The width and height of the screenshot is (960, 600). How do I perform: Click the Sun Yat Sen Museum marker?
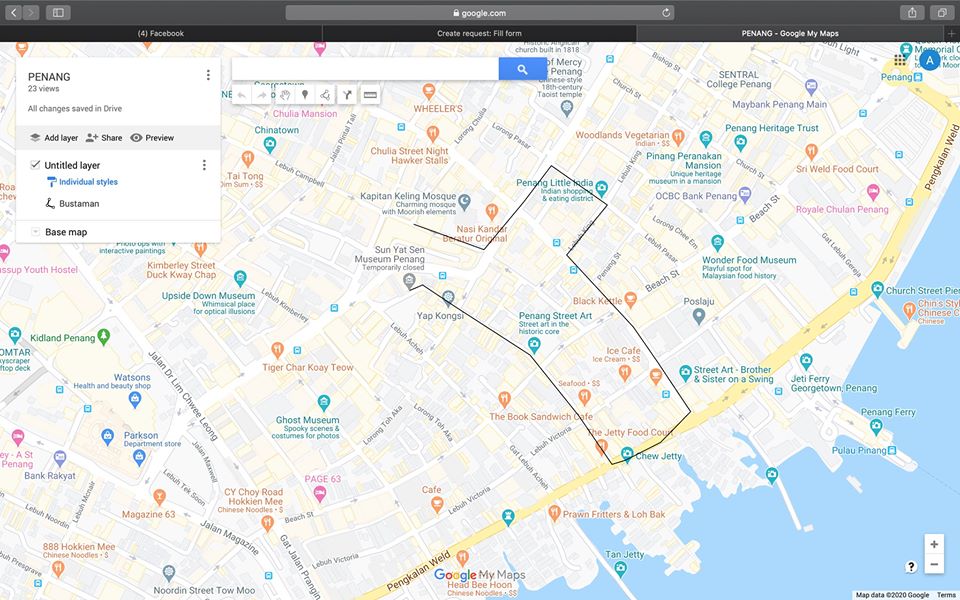(410, 281)
